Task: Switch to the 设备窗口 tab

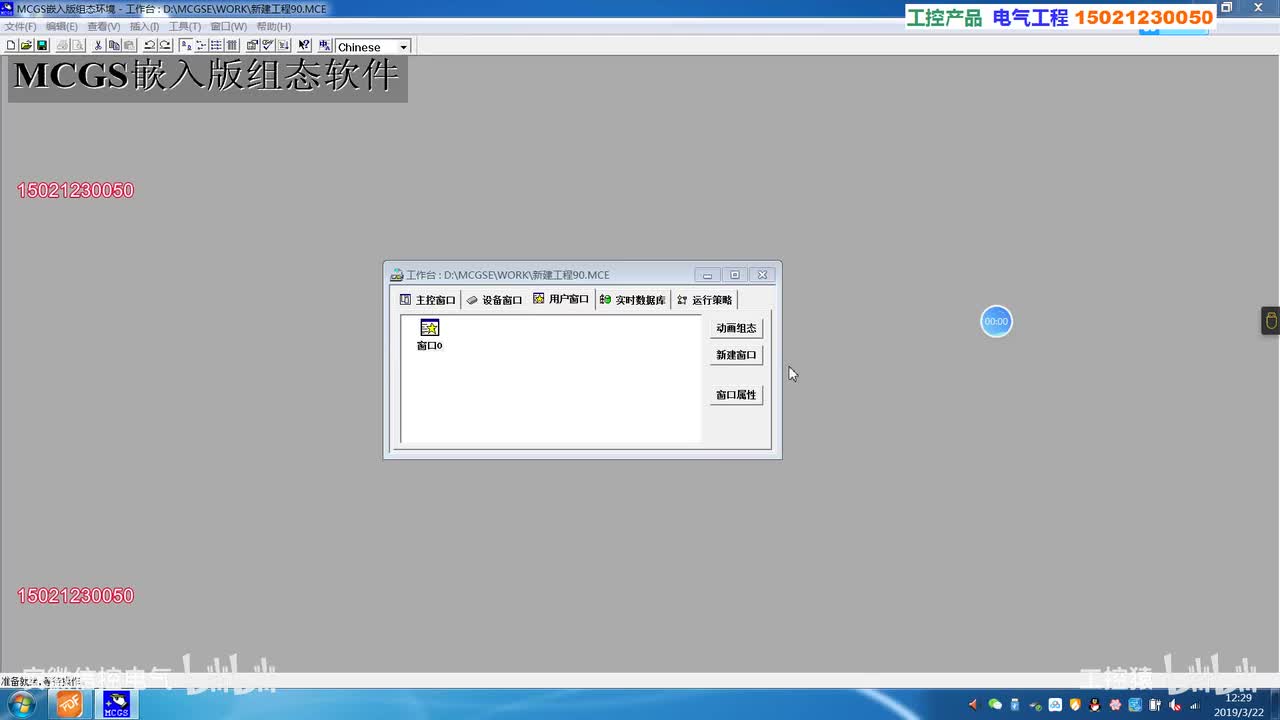Action: point(495,300)
